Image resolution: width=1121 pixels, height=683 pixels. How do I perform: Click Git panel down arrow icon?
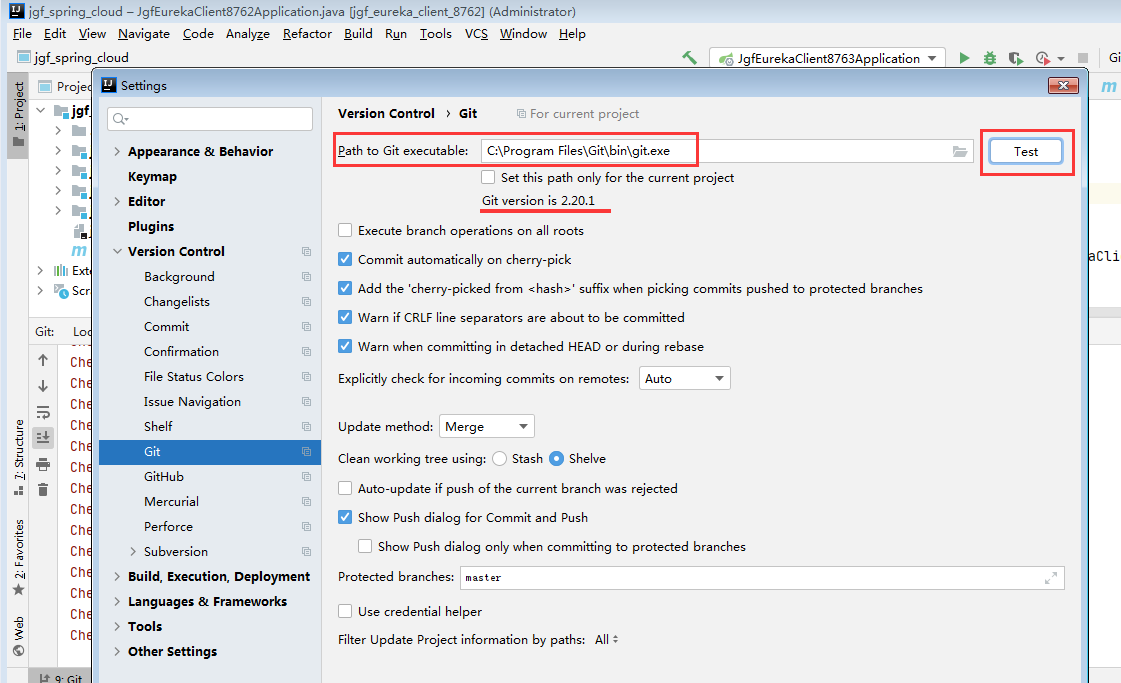(x=43, y=386)
